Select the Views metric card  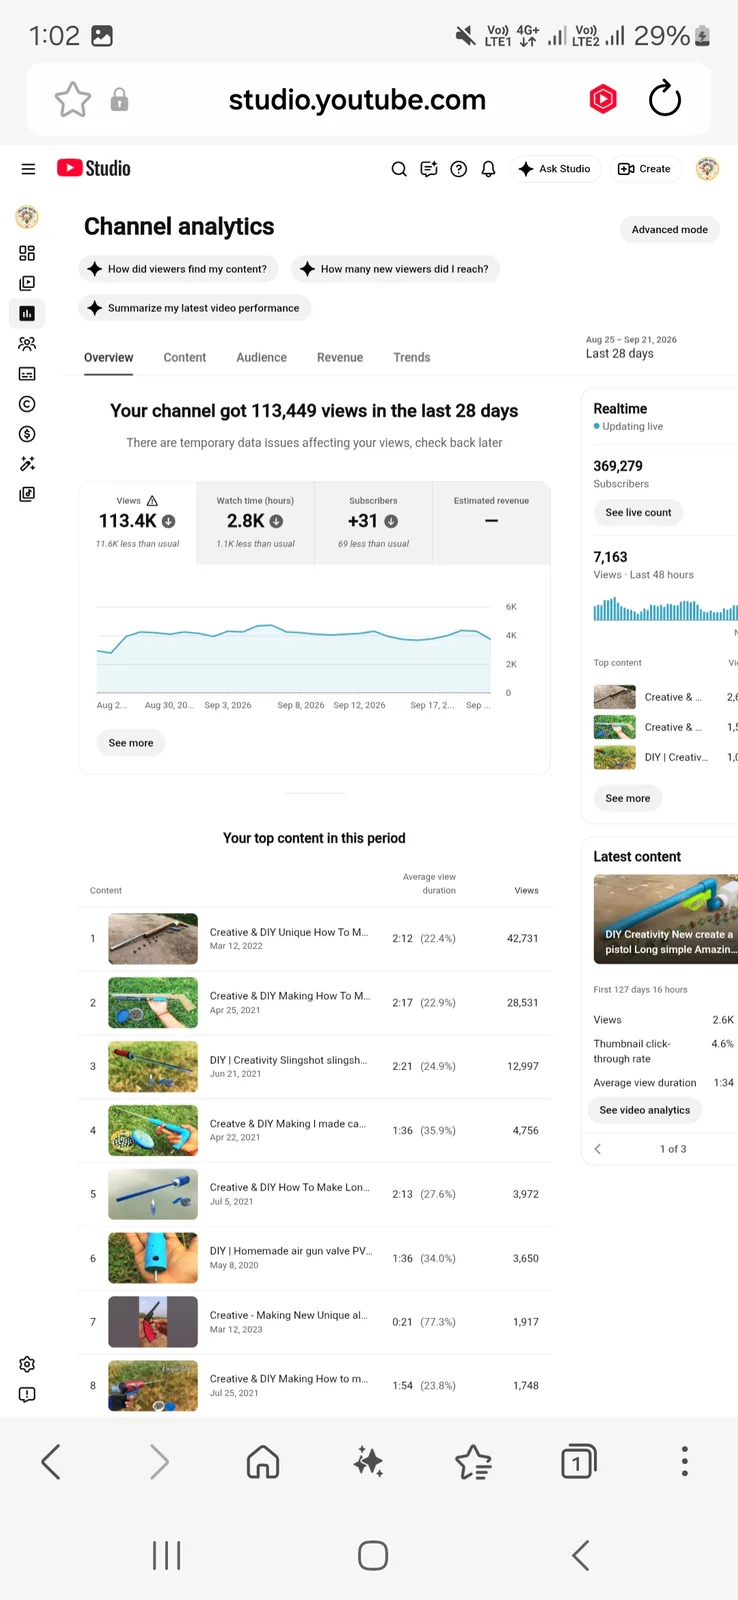click(137, 523)
